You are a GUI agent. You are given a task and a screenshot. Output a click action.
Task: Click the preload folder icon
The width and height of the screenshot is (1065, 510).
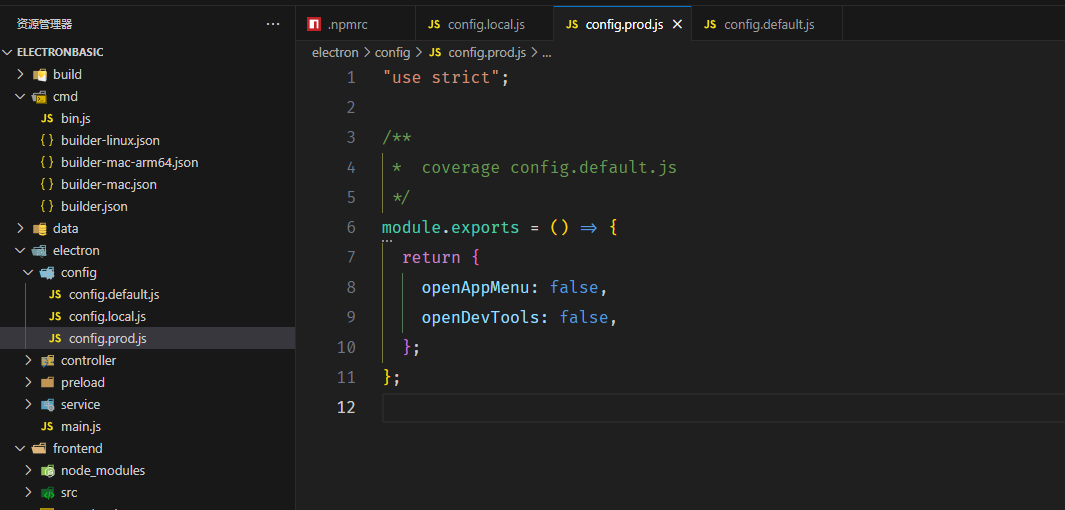pos(47,382)
